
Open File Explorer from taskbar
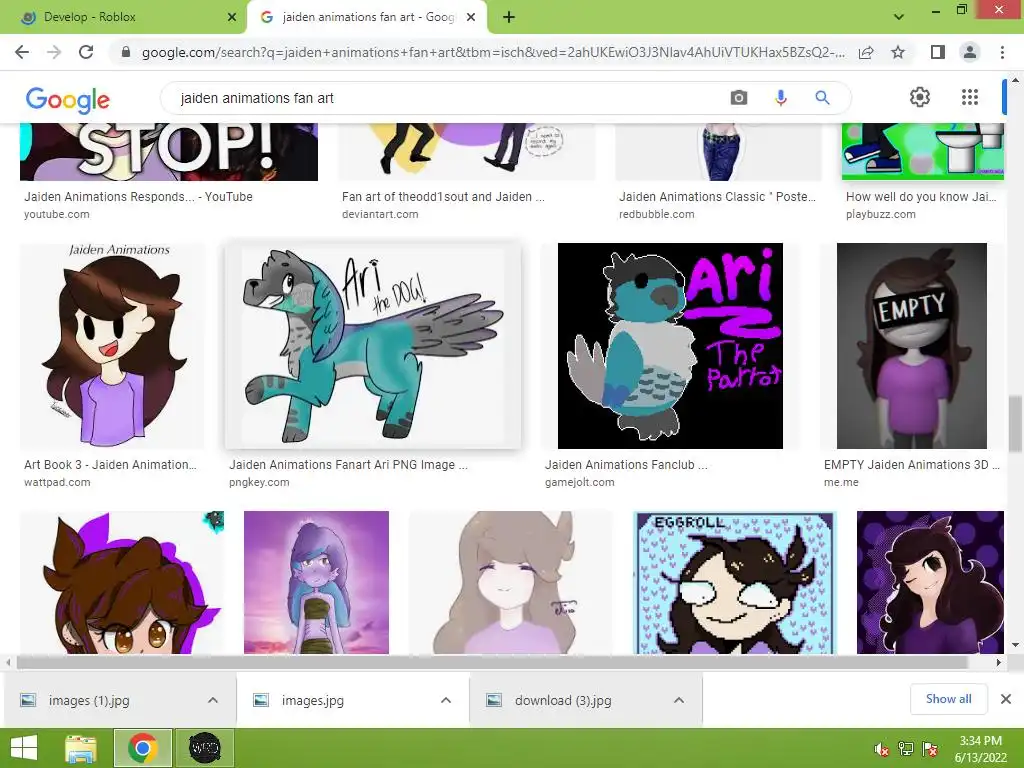tap(81, 748)
